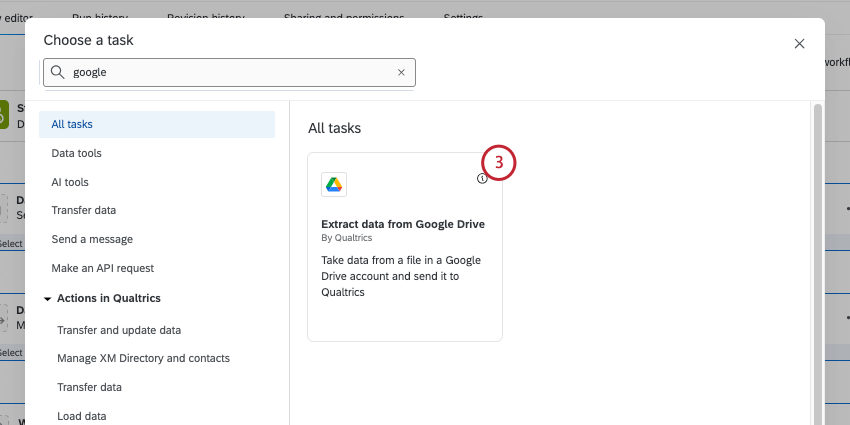
Task: Clear the google search text
Action: [x=401, y=72]
